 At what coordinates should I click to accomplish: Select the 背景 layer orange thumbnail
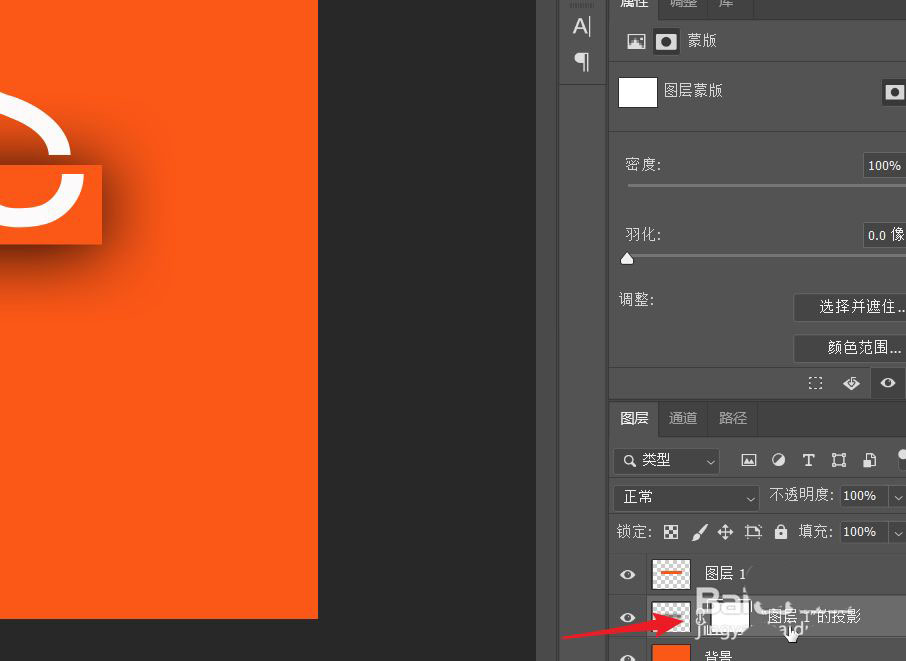pos(671,653)
